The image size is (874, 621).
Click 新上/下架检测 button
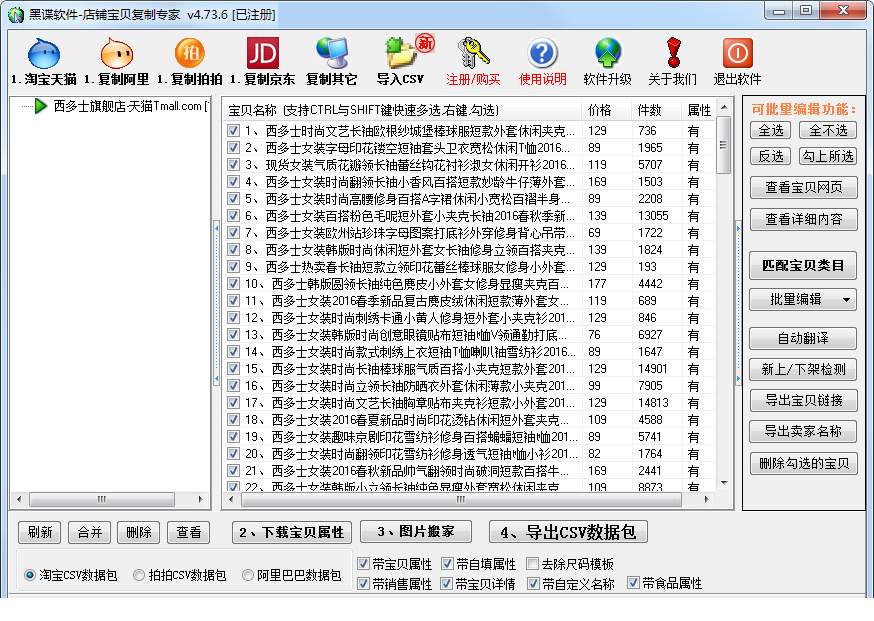click(803, 369)
